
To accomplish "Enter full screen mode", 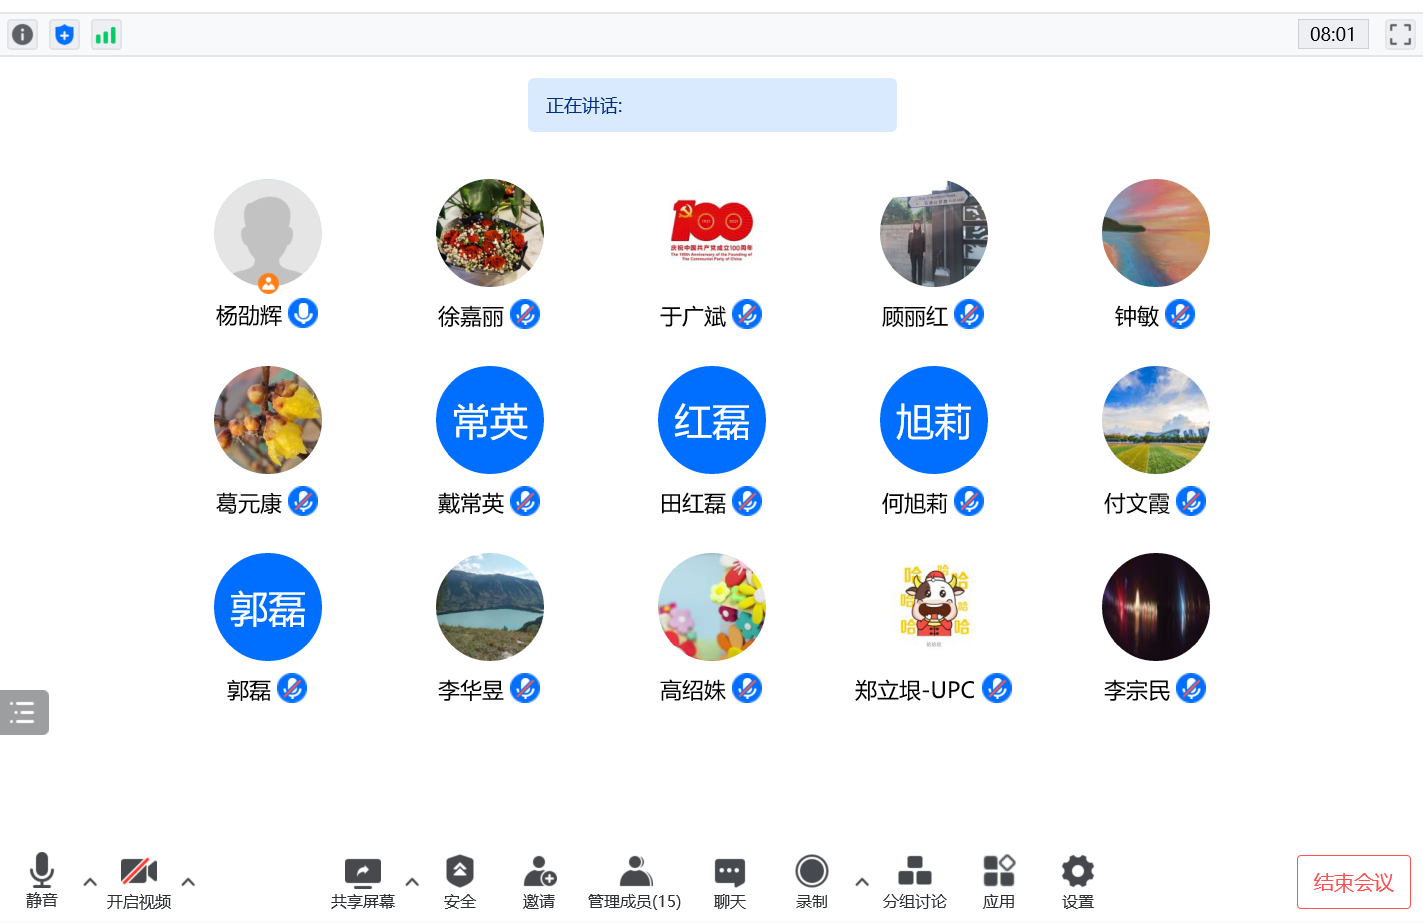I will tap(1400, 34).
